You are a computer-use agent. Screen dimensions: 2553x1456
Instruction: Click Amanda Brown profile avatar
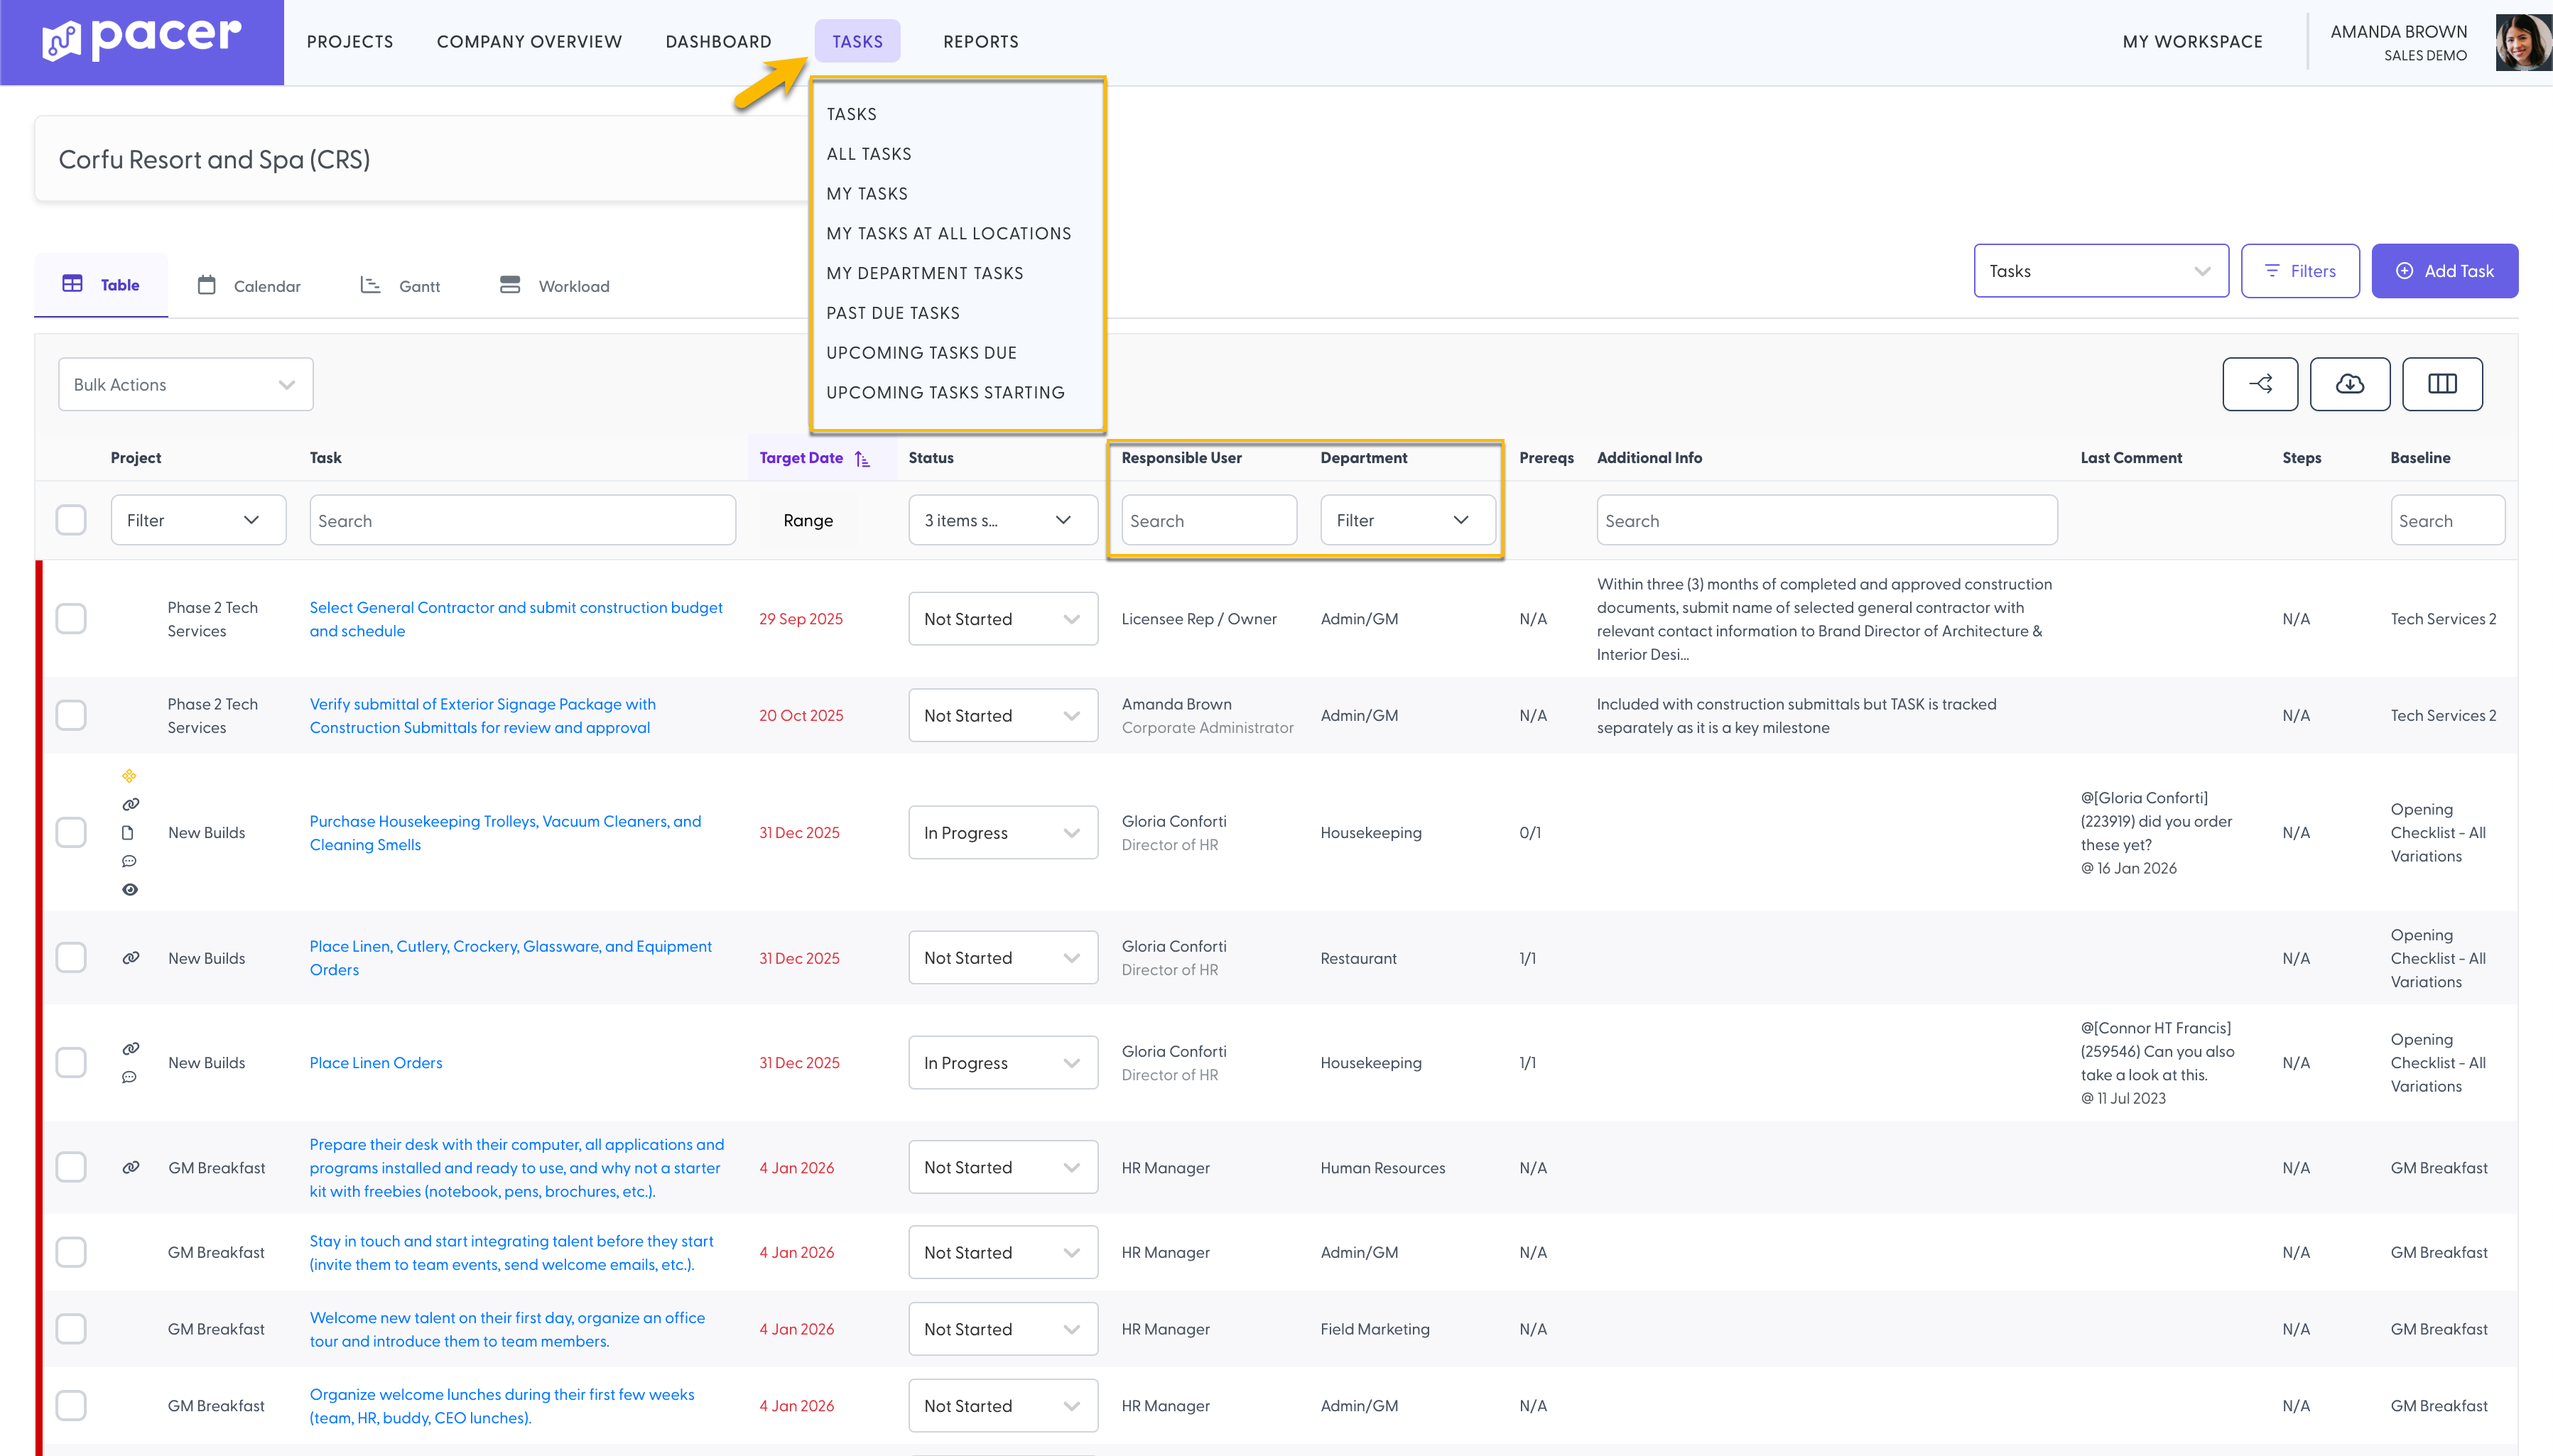(2523, 42)
